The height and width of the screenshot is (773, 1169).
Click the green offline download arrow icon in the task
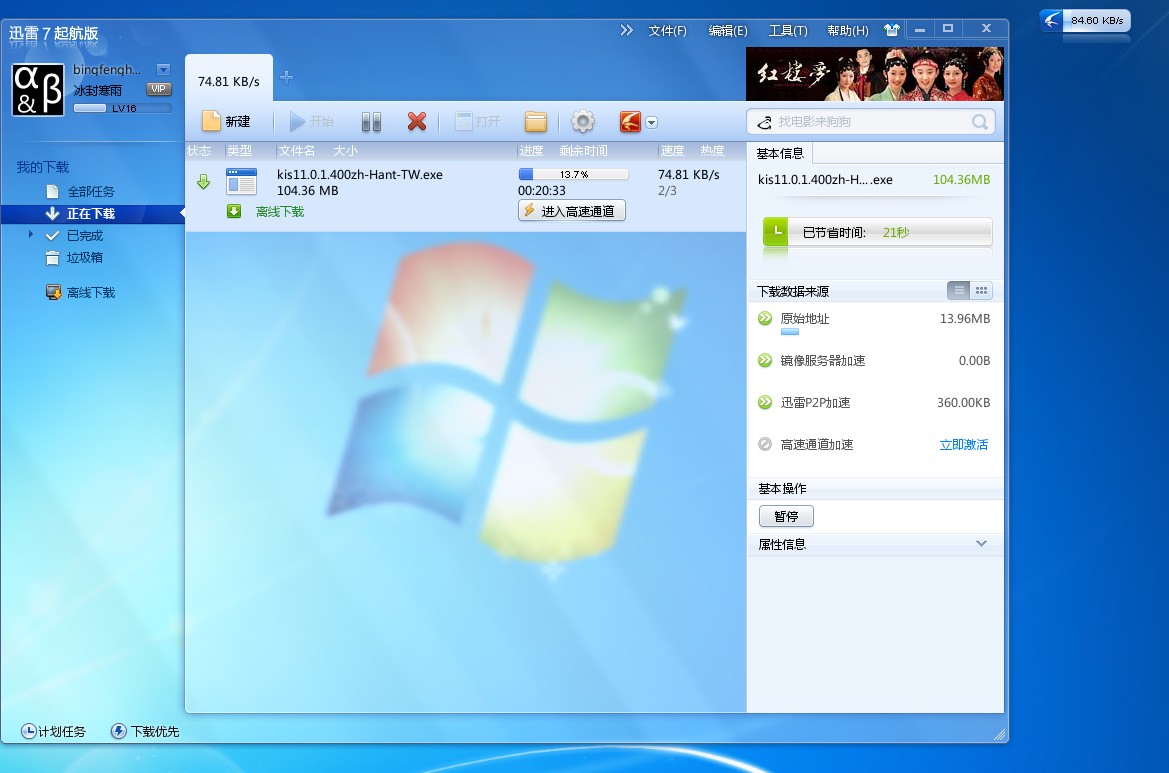(234, 211)
